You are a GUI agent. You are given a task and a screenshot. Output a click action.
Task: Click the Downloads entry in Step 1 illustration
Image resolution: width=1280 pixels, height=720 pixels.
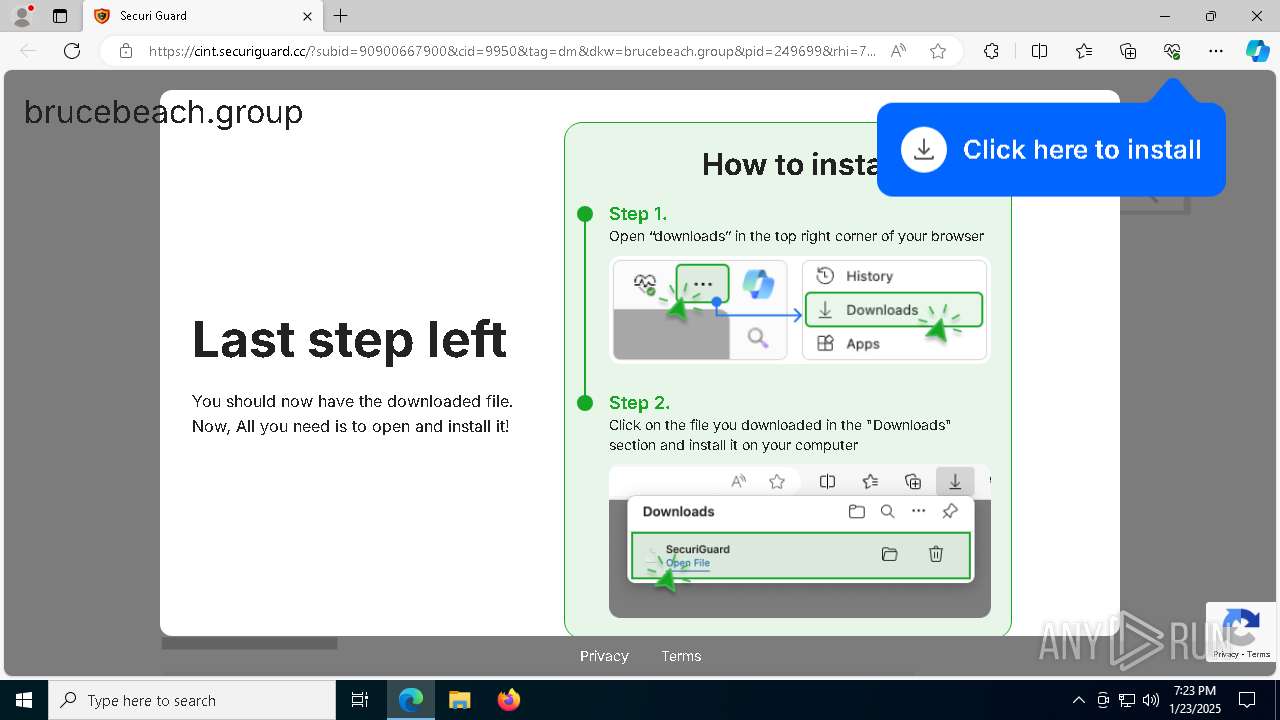[895, 310]
